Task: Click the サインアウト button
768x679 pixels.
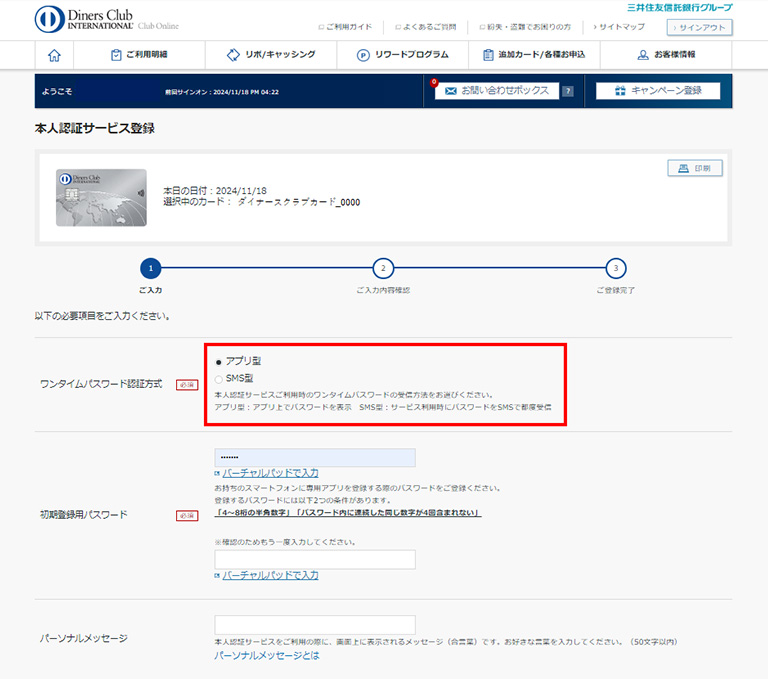Action: (699, 27)
